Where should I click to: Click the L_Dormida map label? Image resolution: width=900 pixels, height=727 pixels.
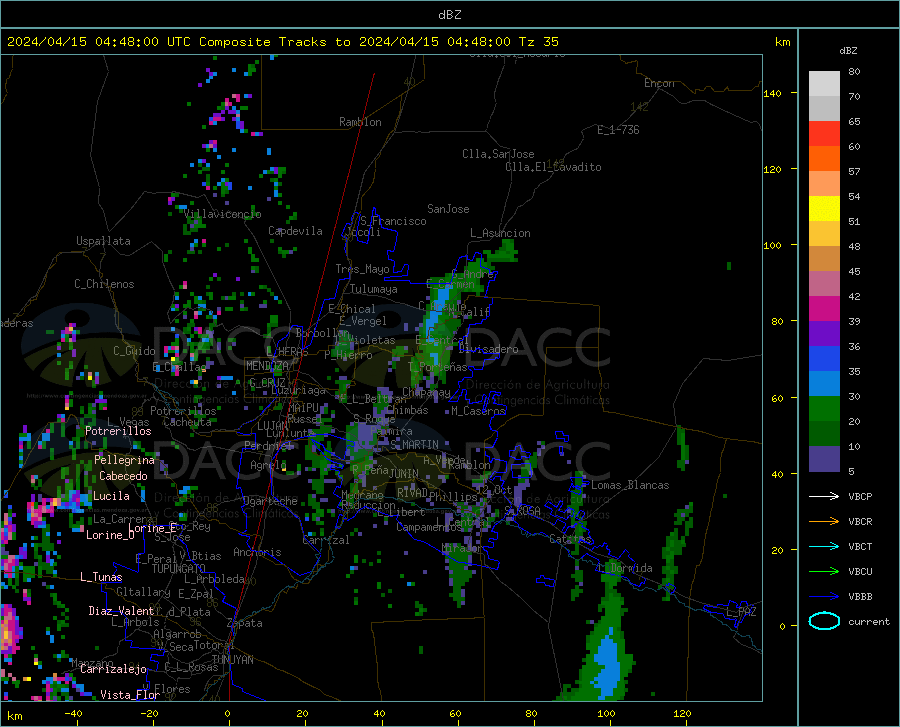click(x=625, y=568)
